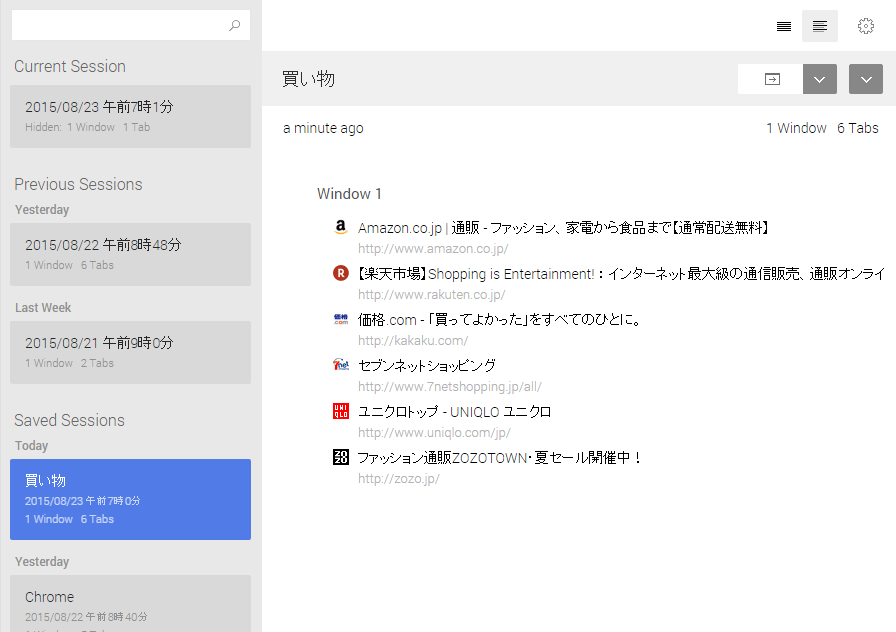This screenshot has height=632, width=896.
Task: Select previous session 2015/08/22 午前8時48分
Action: [130, 254]
